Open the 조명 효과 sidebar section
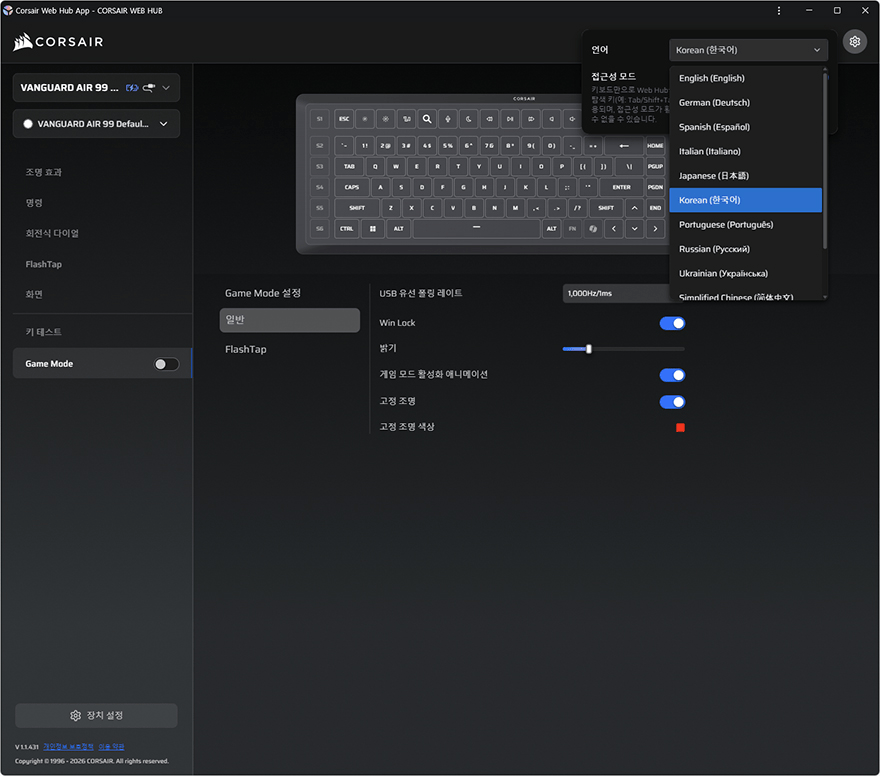The height and width of the screenshot is (776, 880). click(x=44, y=172)
